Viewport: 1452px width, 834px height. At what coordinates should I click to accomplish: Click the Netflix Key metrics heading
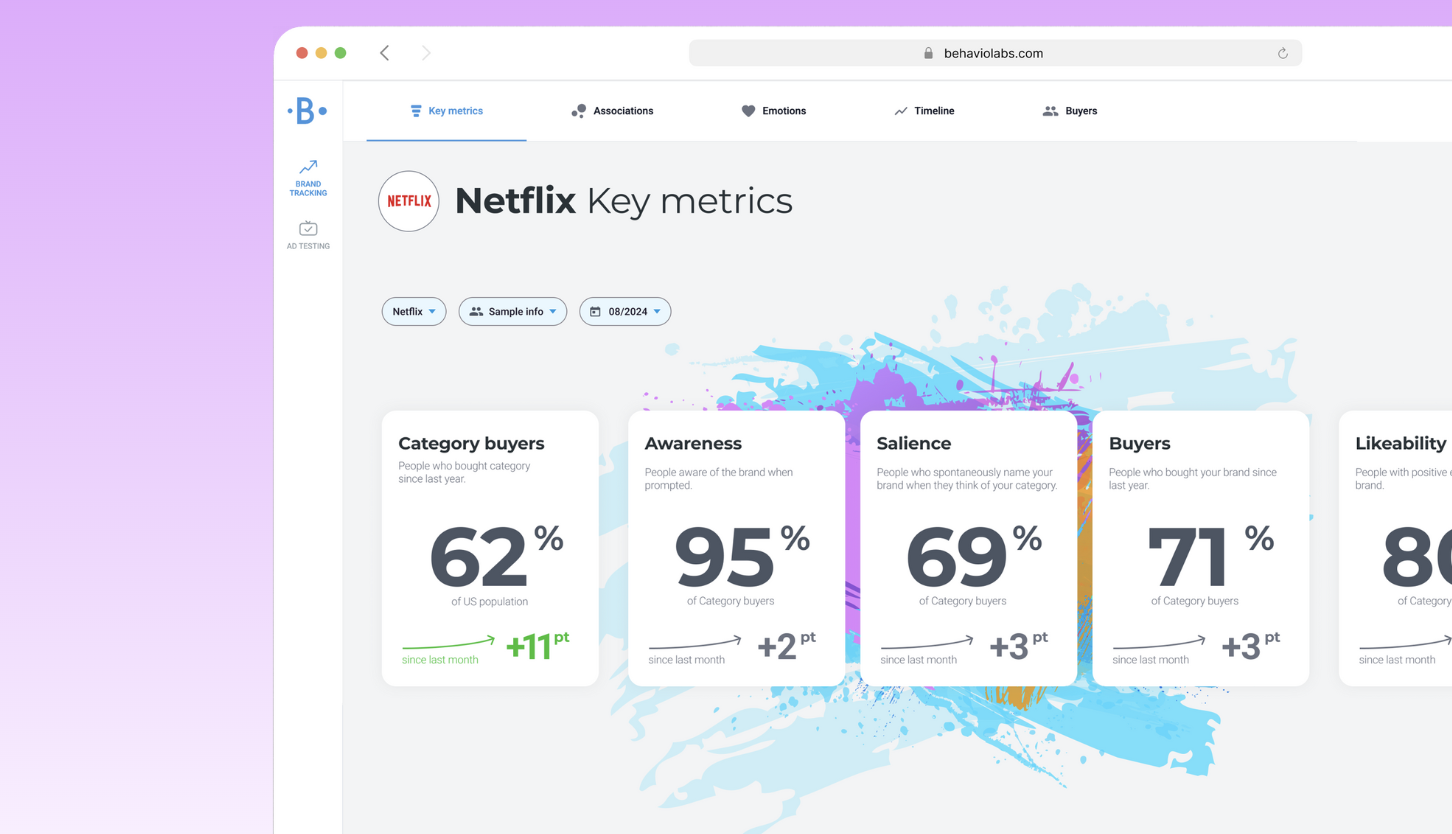623,201
